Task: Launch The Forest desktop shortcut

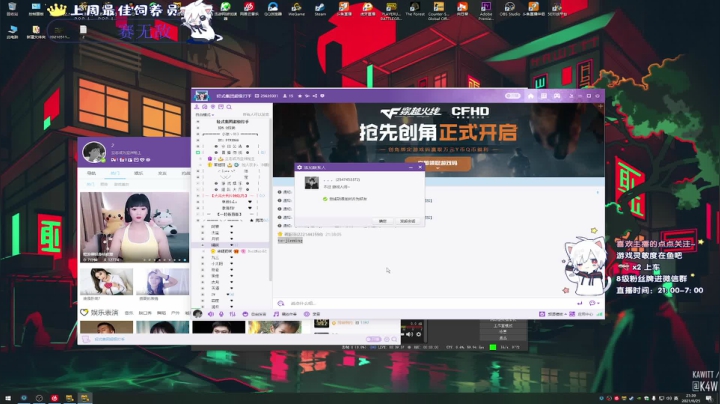Action: tap(415, 8)
